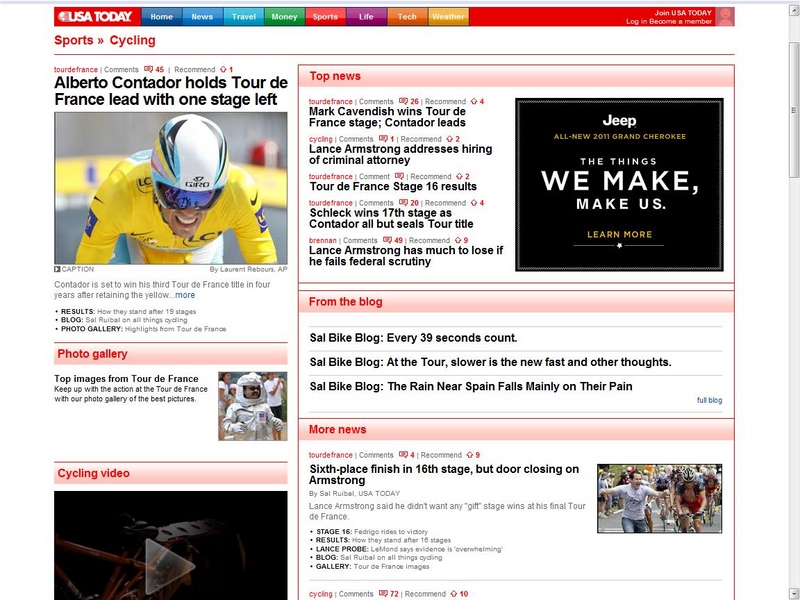Click recommend icon for Schleck 17th stage story

point(474,203)
